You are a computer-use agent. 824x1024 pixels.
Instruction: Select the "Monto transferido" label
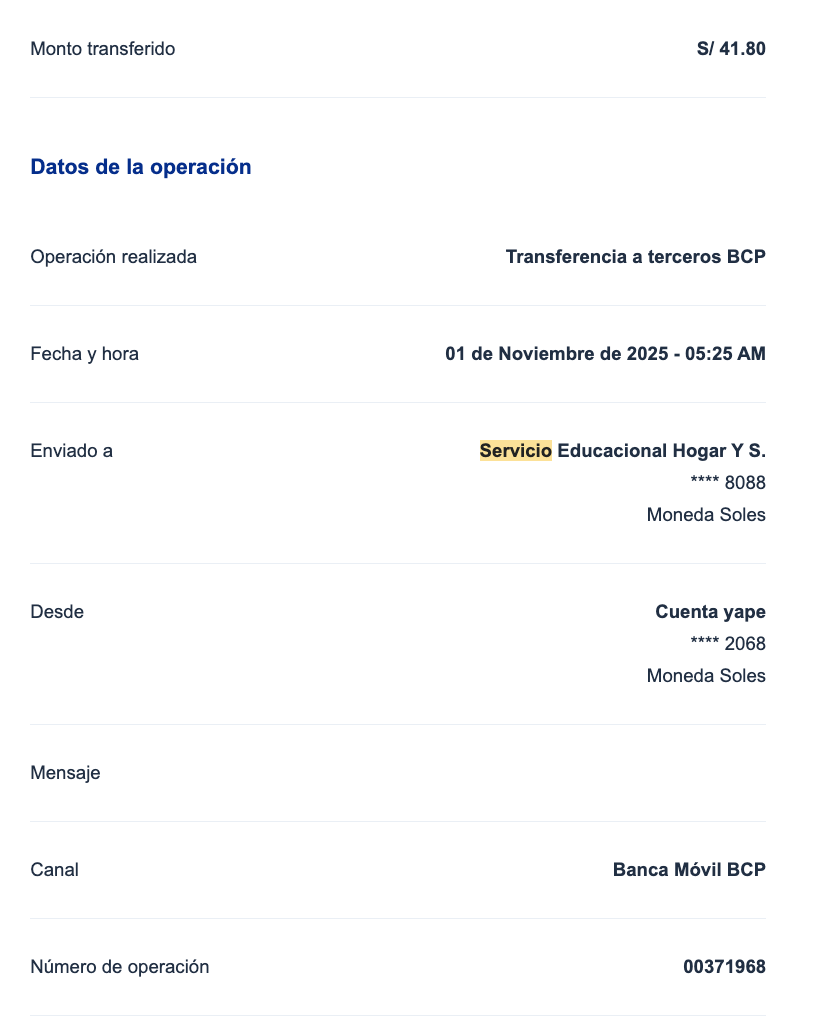pyautogui.click(x=103, y=48)
